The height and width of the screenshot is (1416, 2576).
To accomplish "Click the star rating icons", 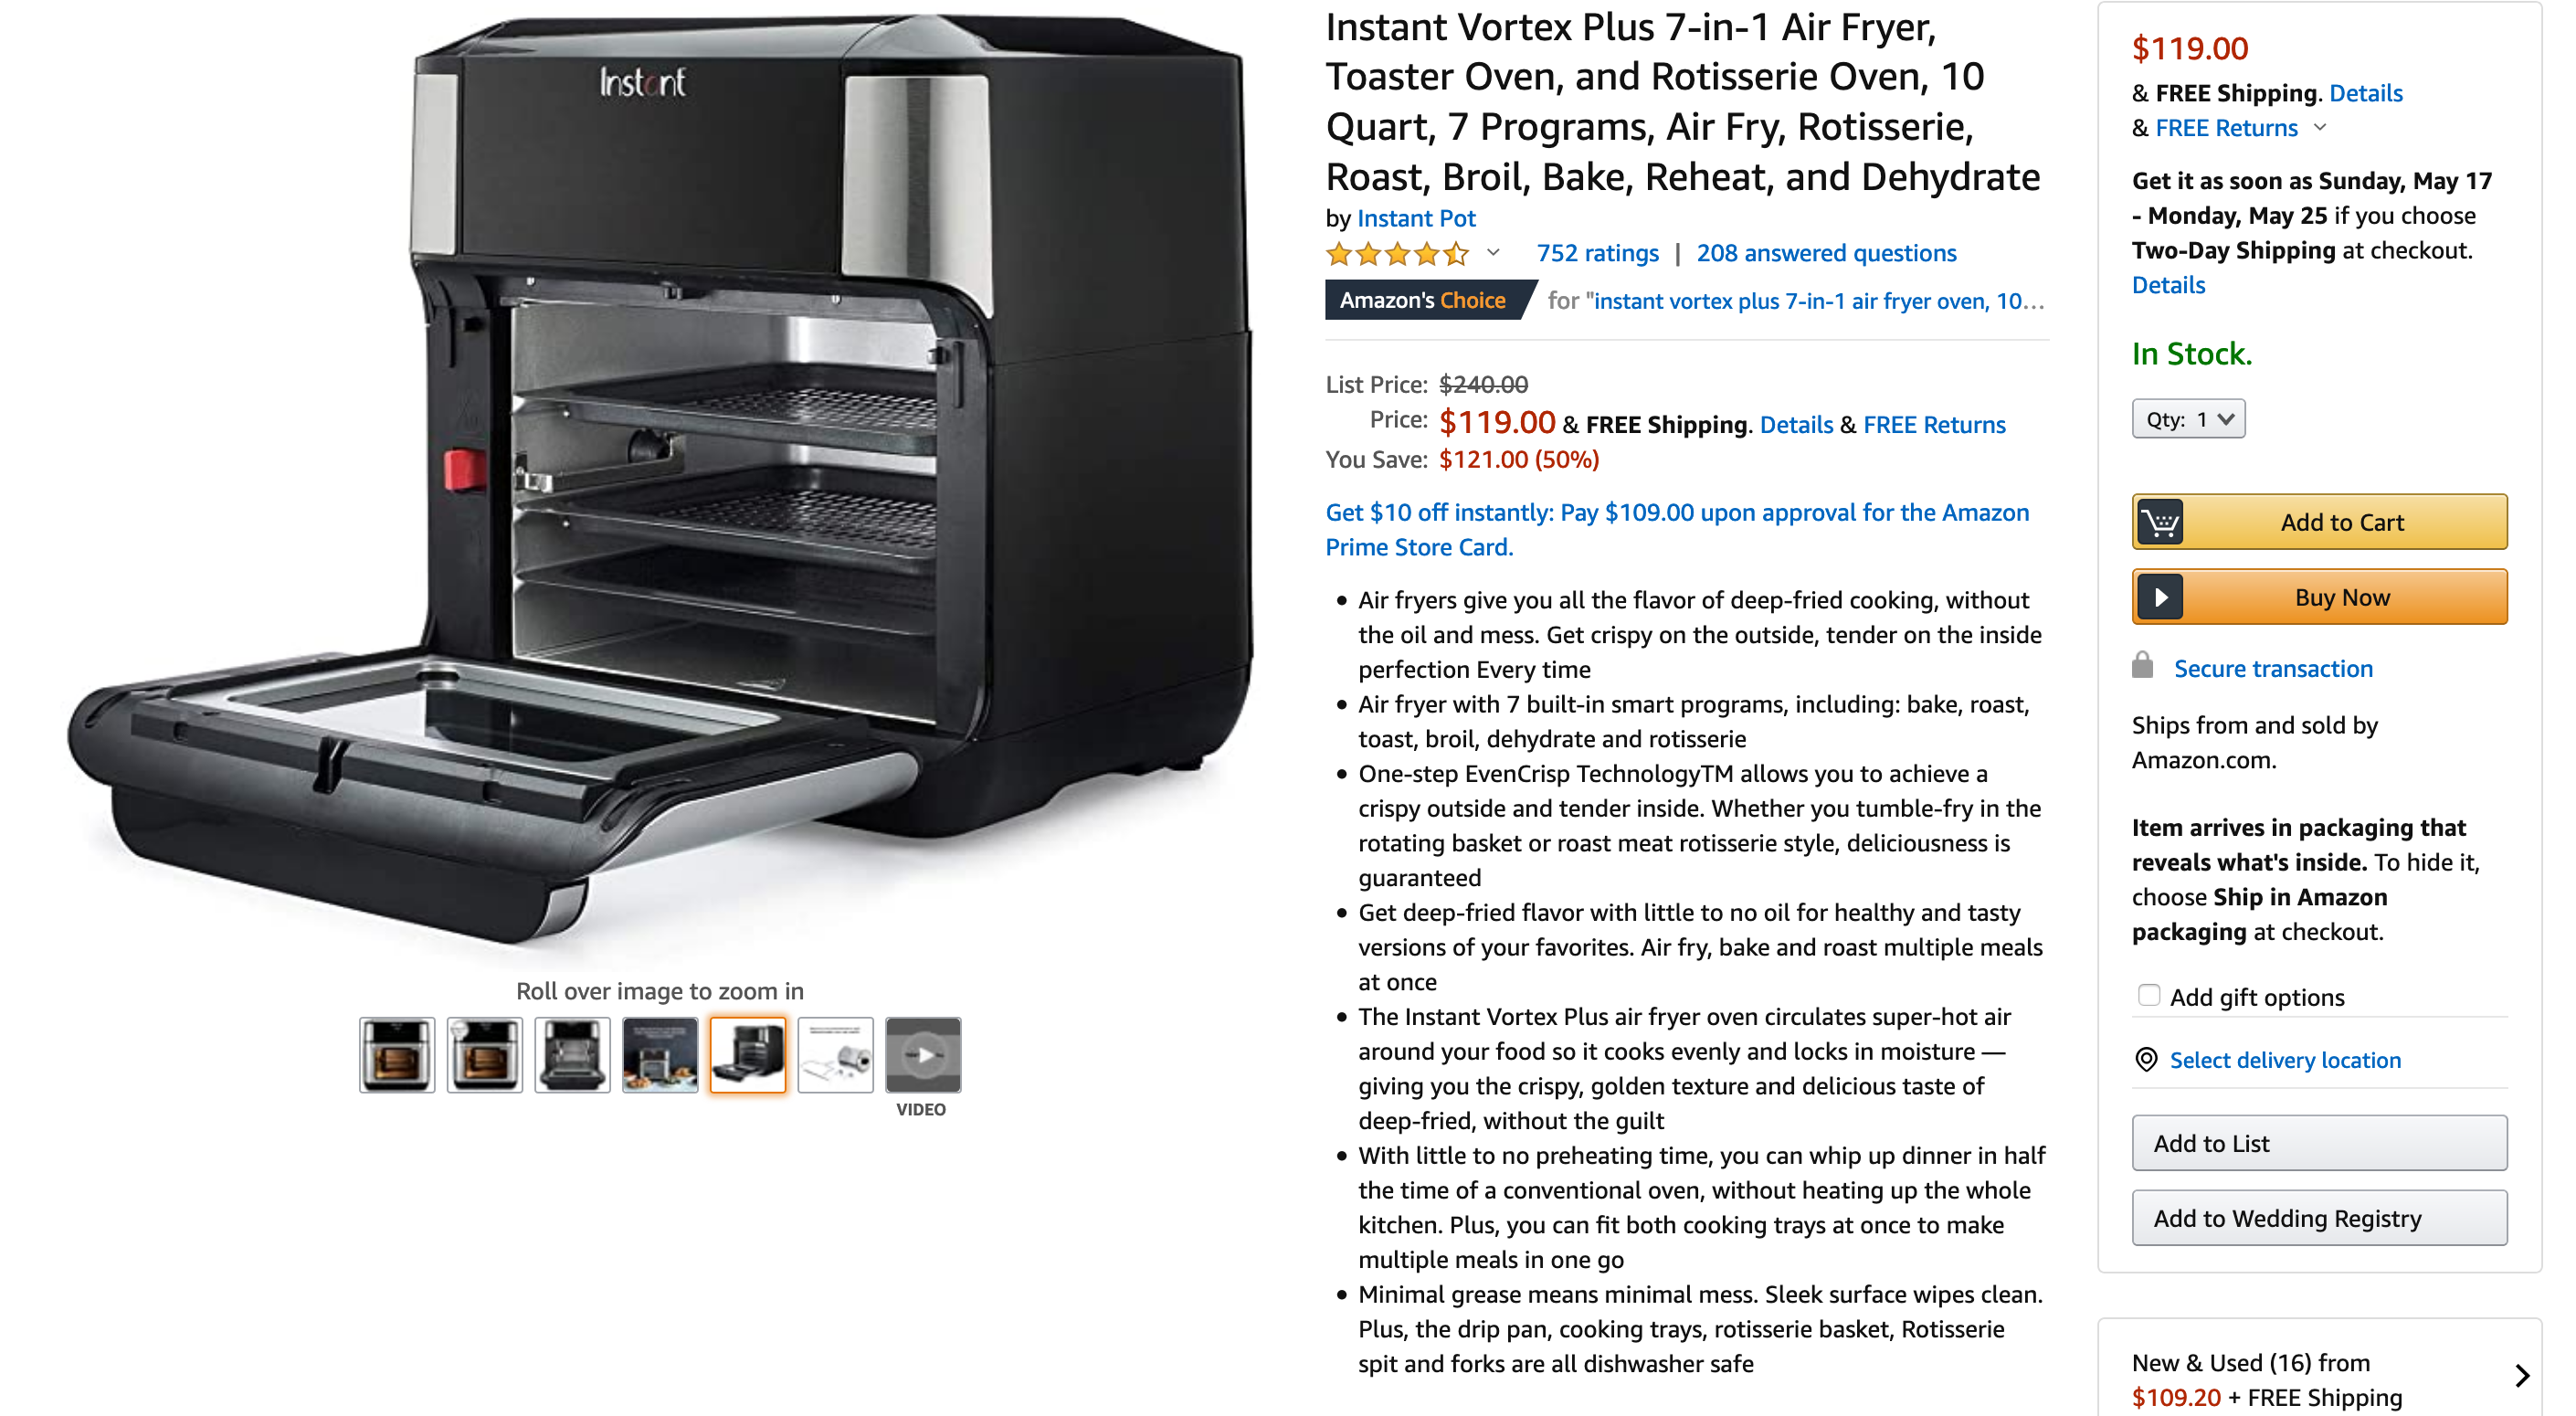I will 1397,254.
